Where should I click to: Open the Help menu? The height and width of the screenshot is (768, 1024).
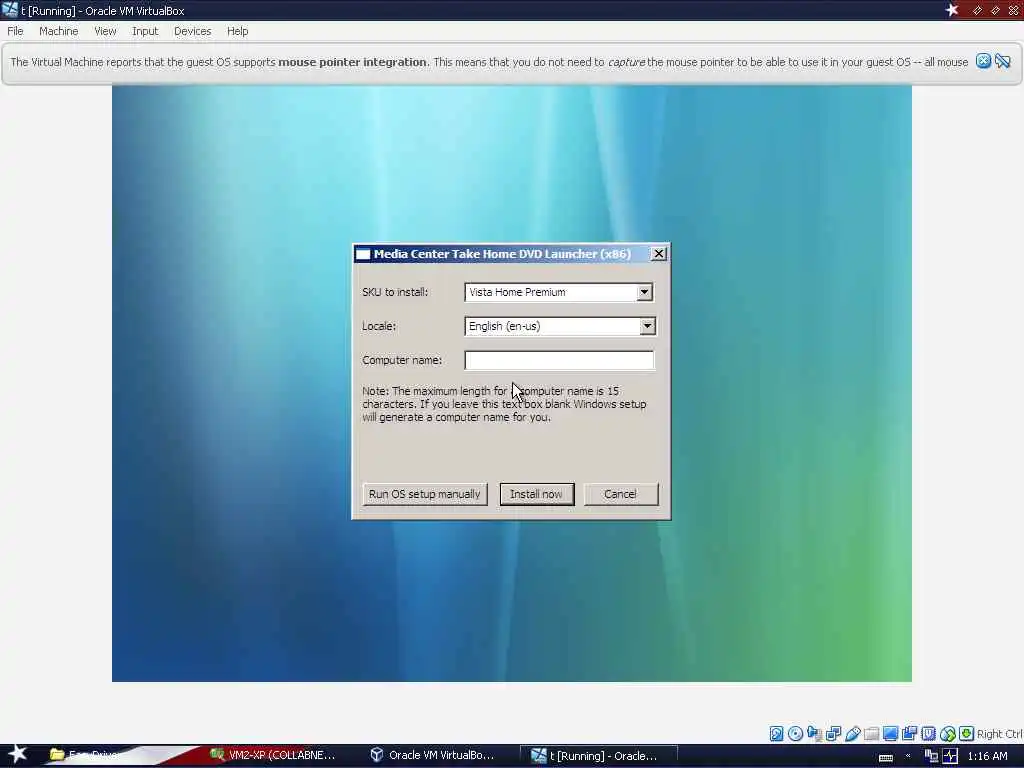238,31
